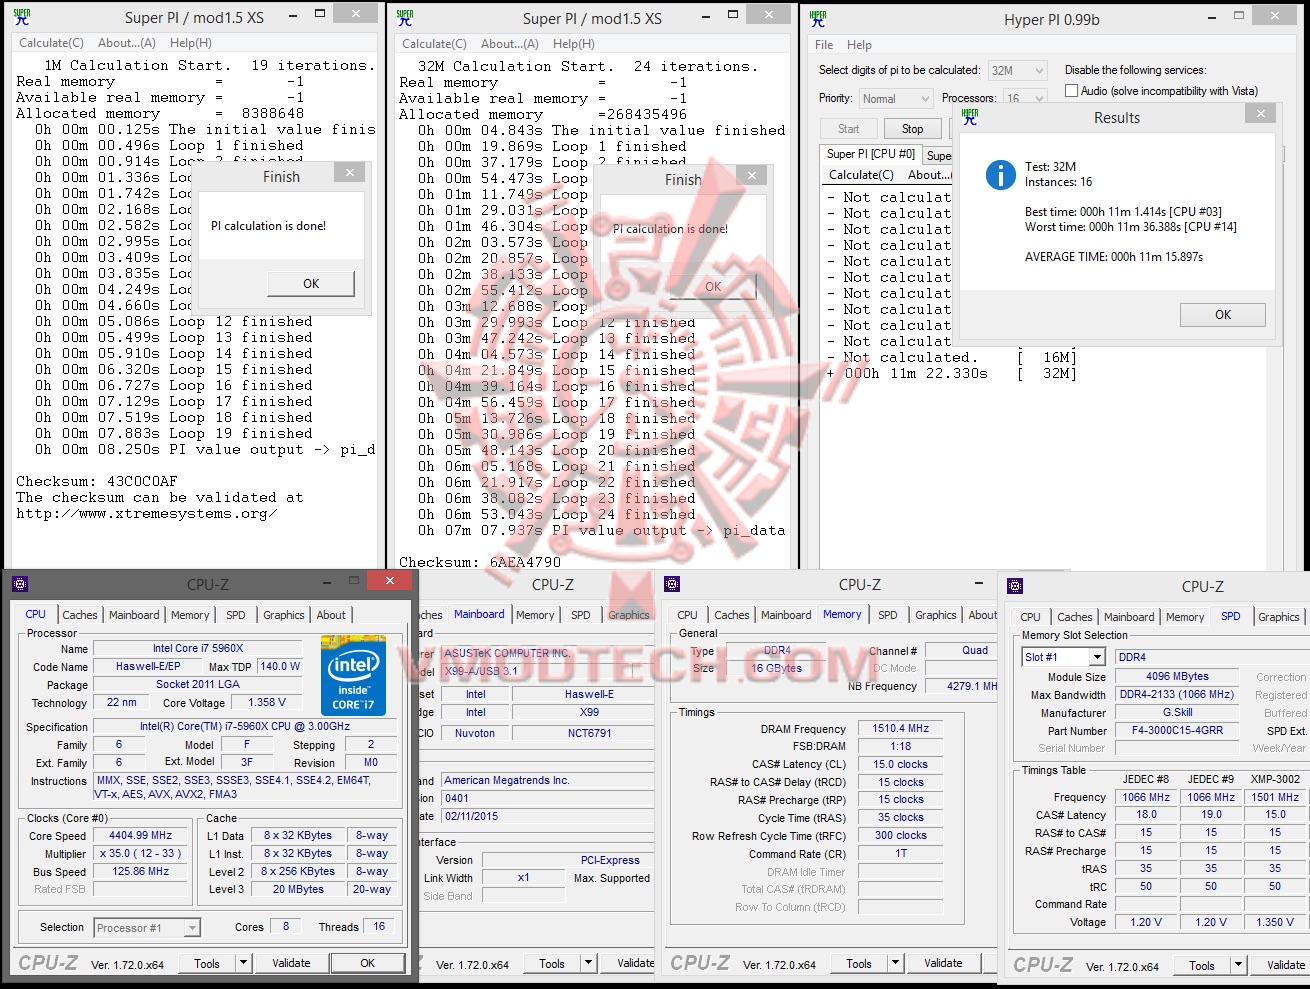Open Help(H) menu in the 32M Super PI window
Viewport: 1310px width, 989px height.
point(573,44)
